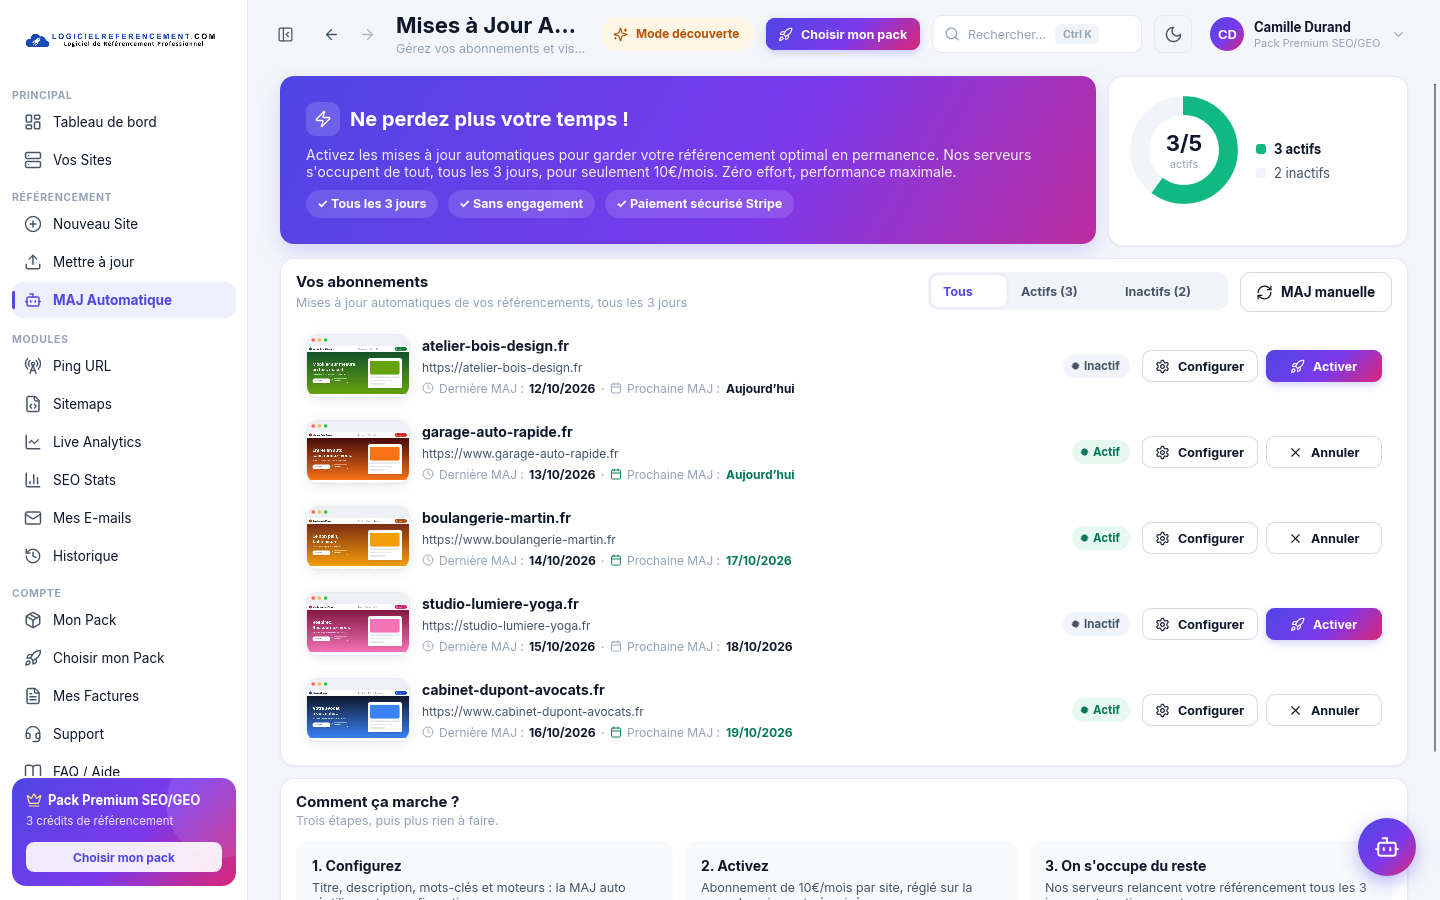
Task: Click the Ping URL antenna icon
Action: (x=33, y=366)
